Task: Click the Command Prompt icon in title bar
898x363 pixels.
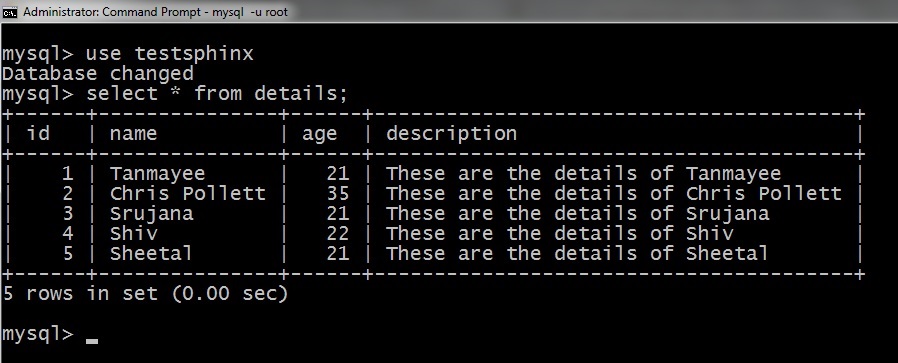Action: click(x=11, y=11)
